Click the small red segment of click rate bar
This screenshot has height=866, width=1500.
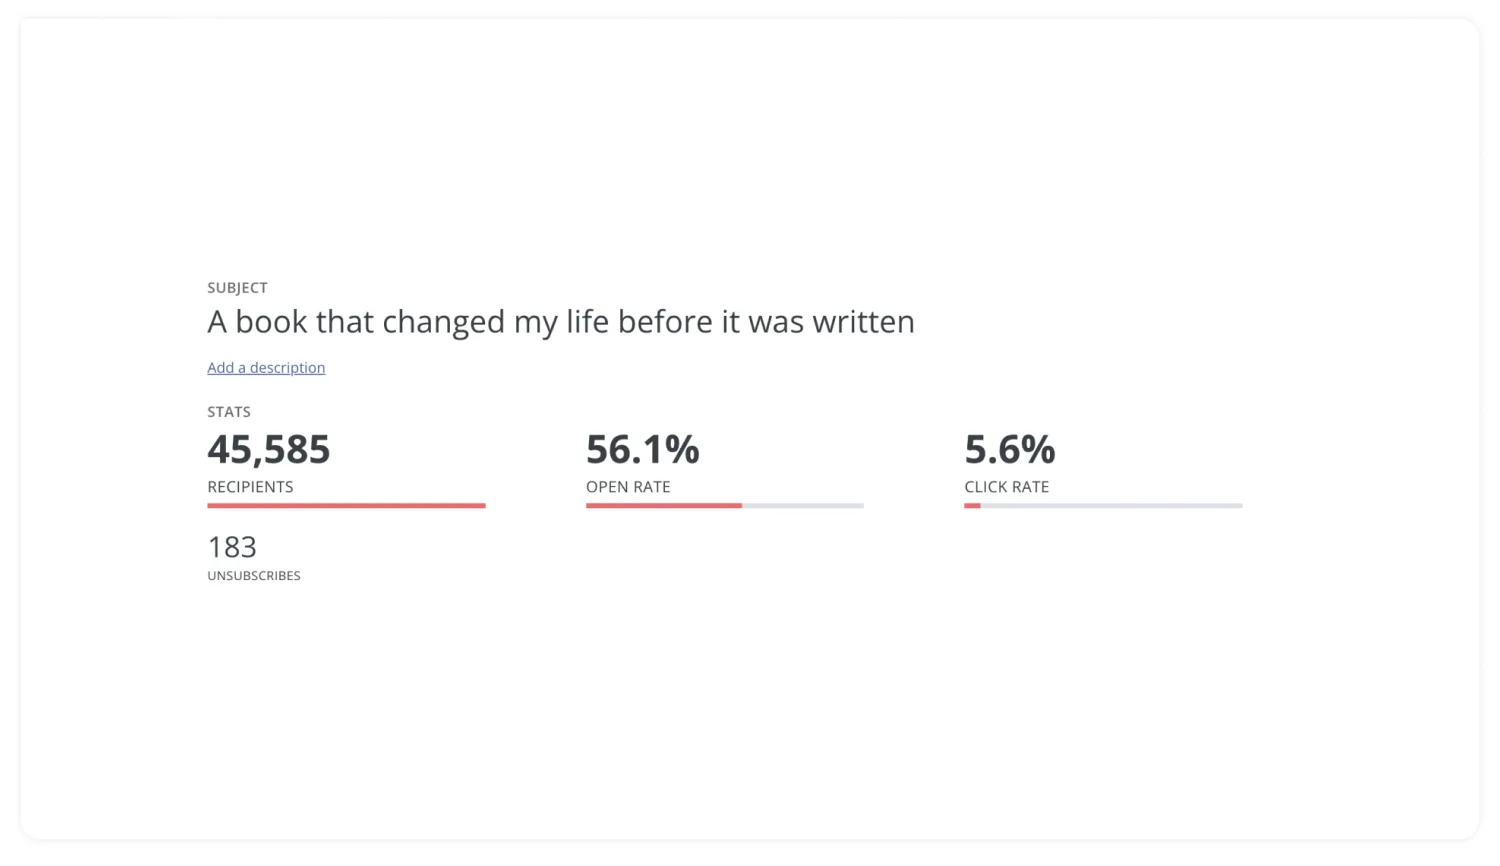point(972,506)
